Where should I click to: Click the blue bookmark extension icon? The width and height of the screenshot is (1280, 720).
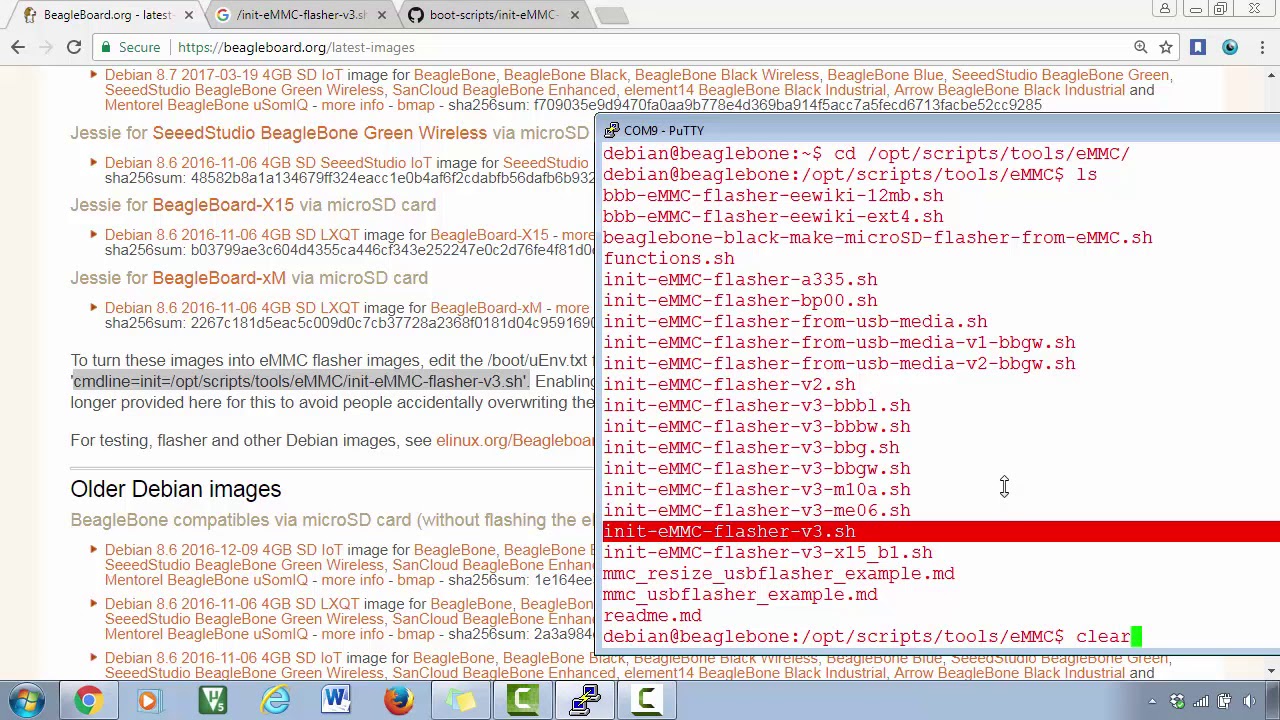point(1198,47)
